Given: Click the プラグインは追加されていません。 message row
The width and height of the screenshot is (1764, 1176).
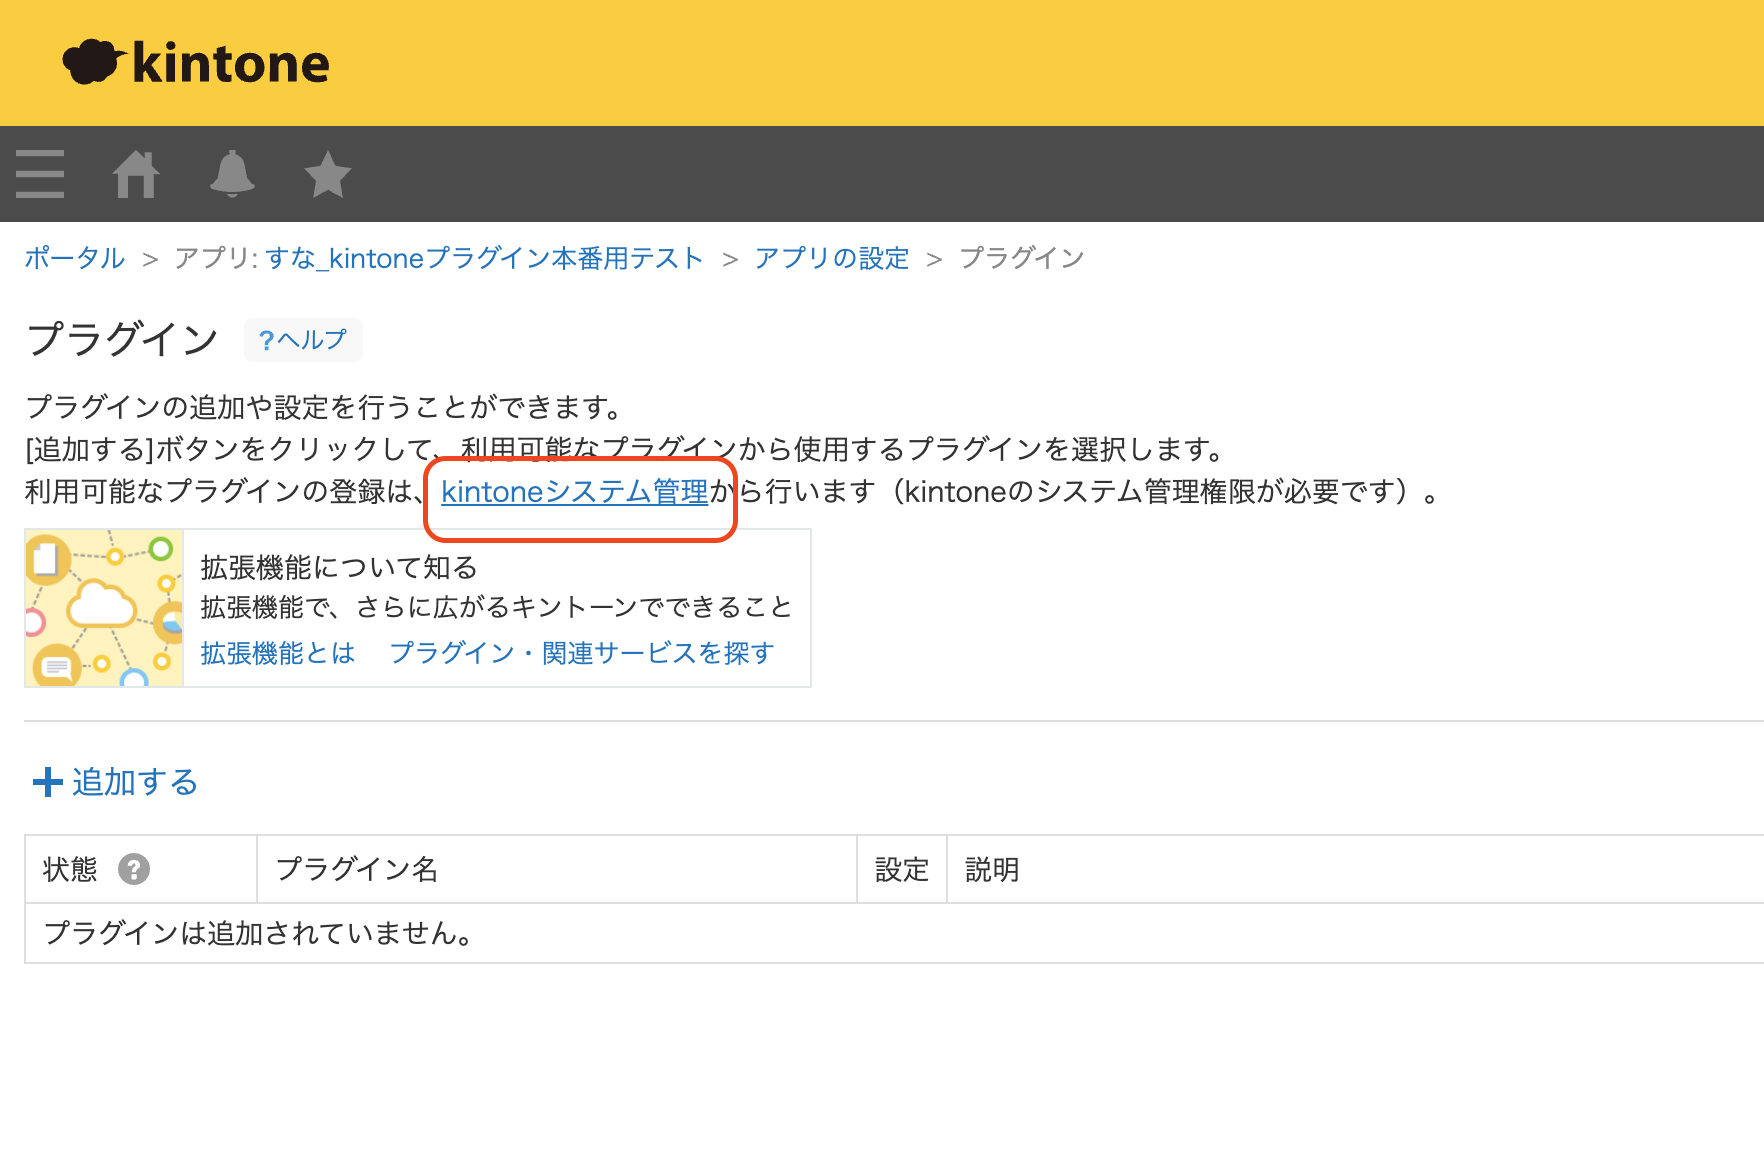Looking at the screenshot, I should [894, 934].
